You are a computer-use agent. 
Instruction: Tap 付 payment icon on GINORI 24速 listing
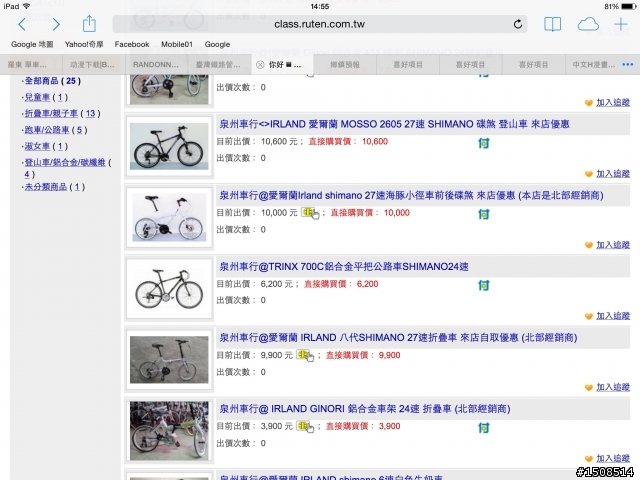point(484,428)
